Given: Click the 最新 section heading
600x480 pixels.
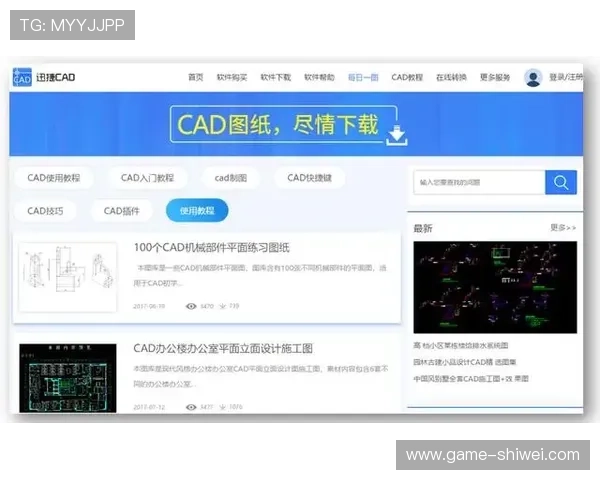Looking at the screenshot, I should tap(423, 229).
